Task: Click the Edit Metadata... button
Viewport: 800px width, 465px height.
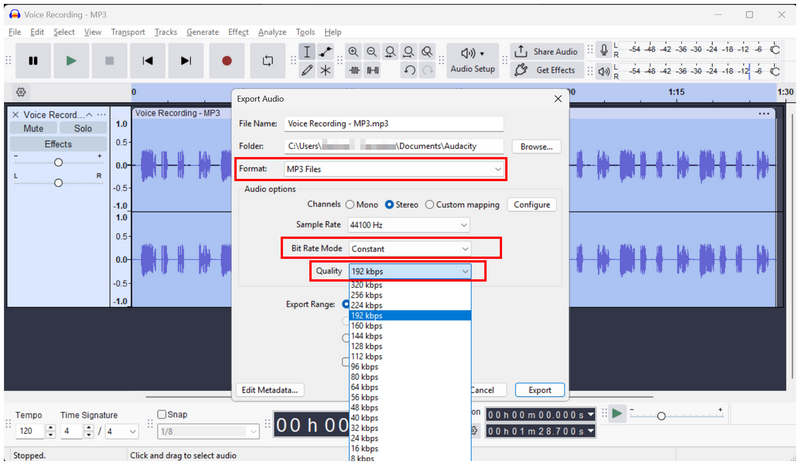Action: click(269, 390)
